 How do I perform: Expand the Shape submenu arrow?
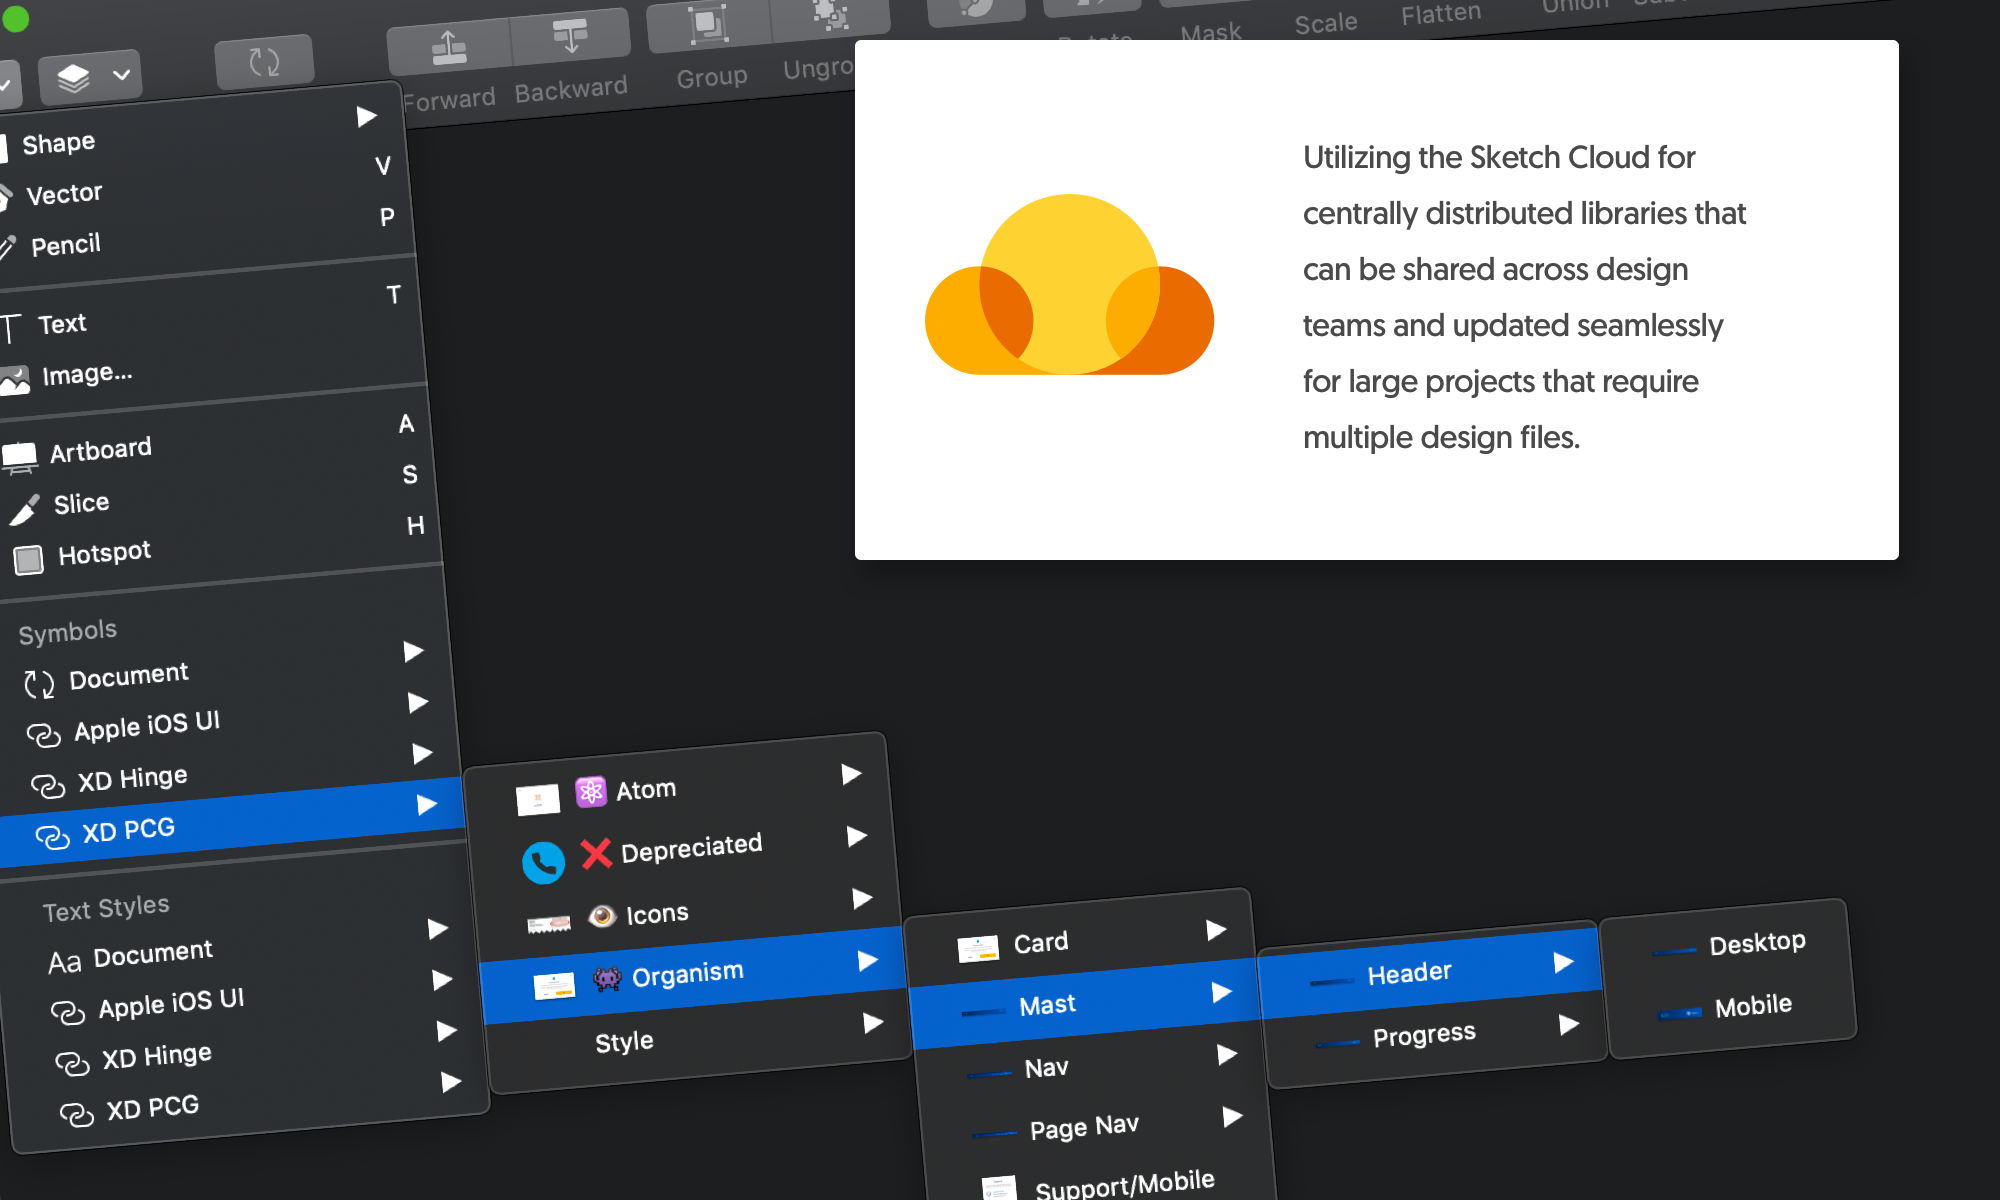pyautogui.click(x=367, y=117)
